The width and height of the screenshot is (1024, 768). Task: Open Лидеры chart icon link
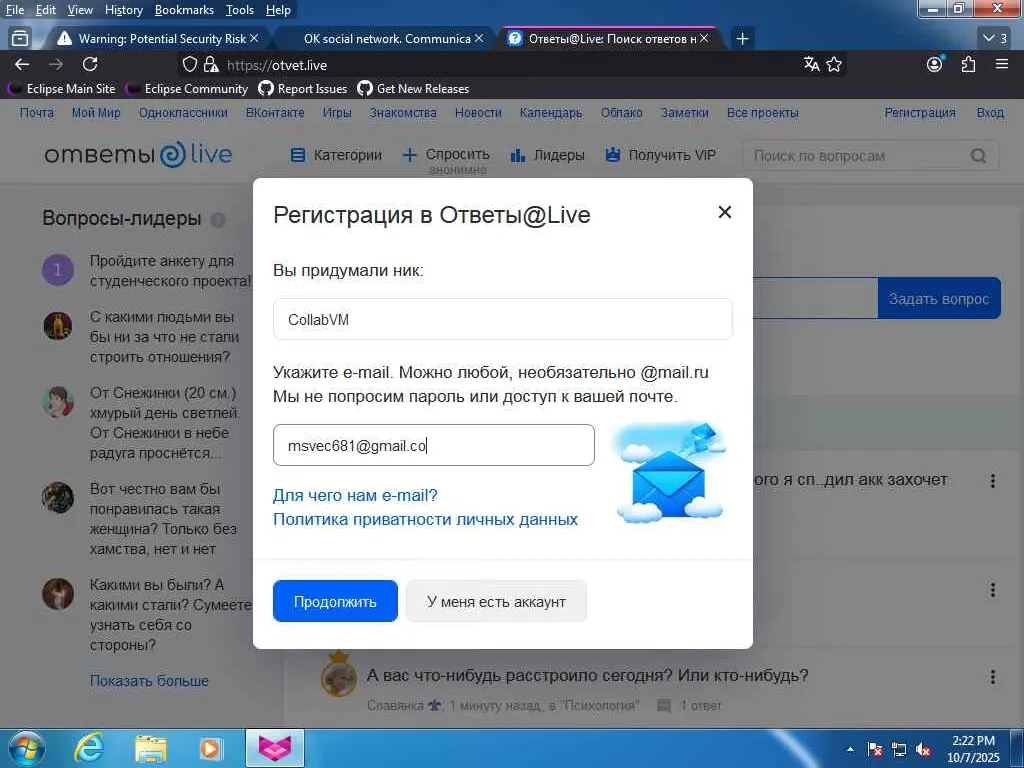tap(547, 155)
